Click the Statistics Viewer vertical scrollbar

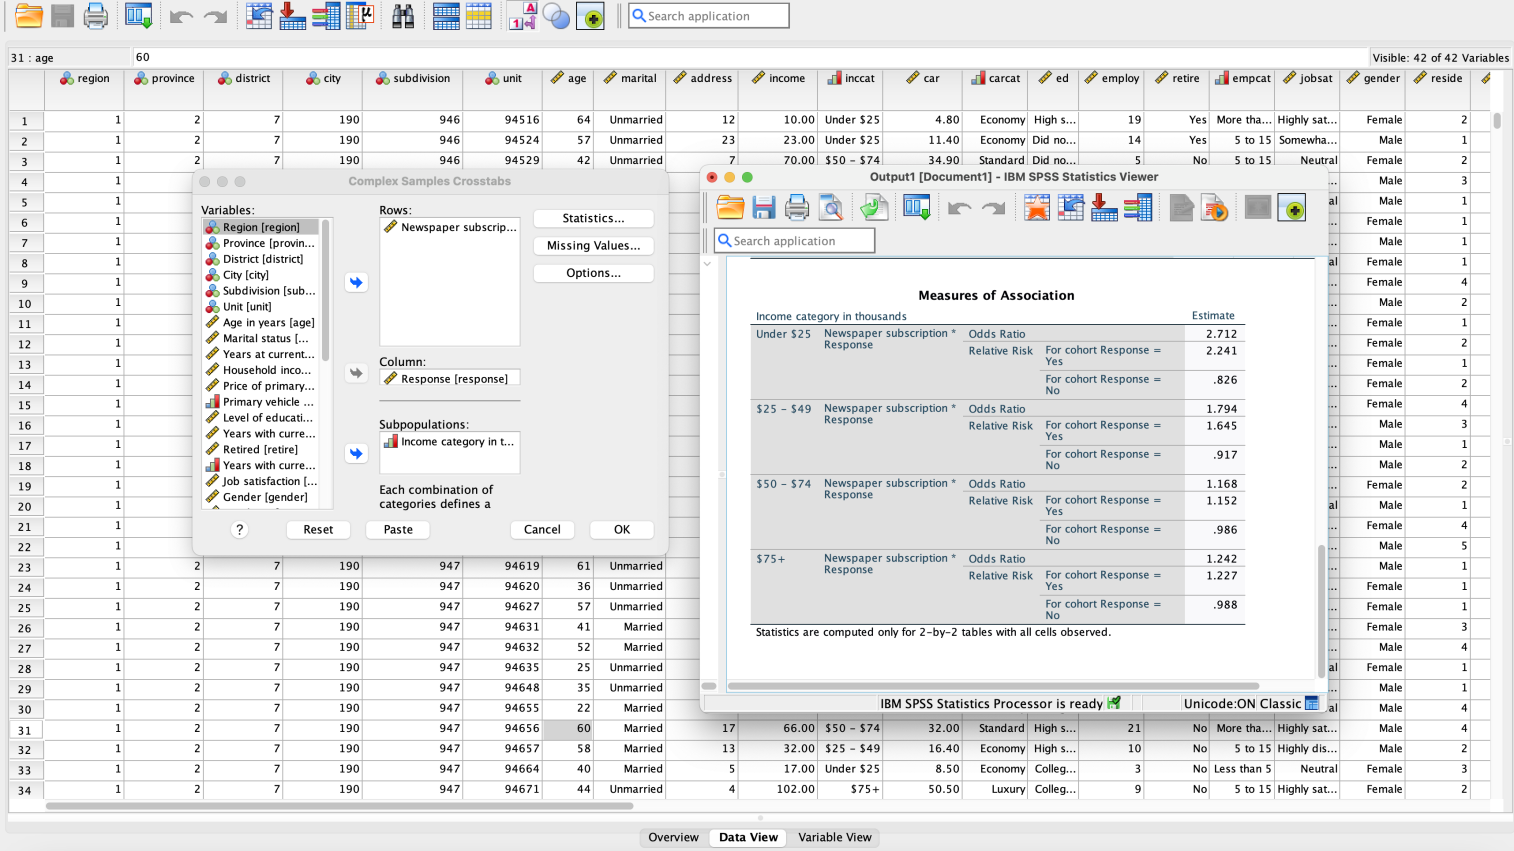coord(1321,610)
